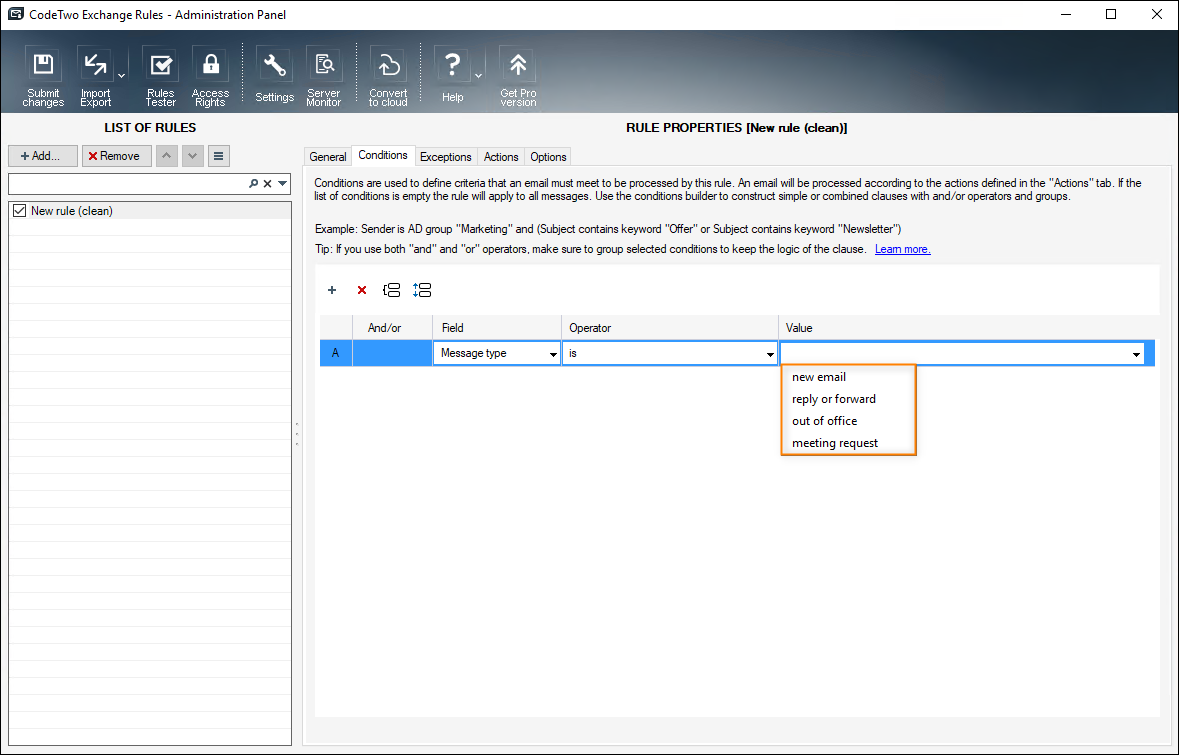The height and width of the screenshot is (755, 1179).
Task: Open the rules list menu icon
Action: [x=218, y=156]
